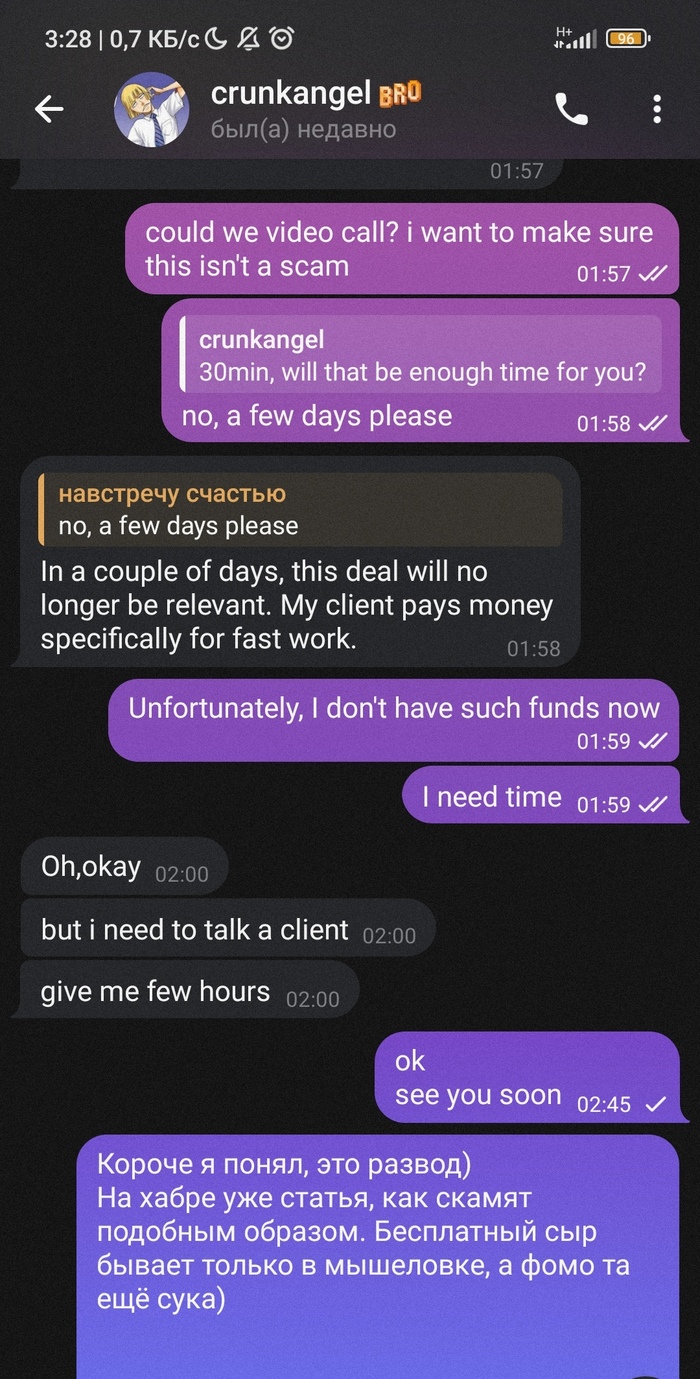Image resolution: width=700 pixels, height=1379 pixels.
Task: Select the 'could we video call?' message
Action: [398, 250]
